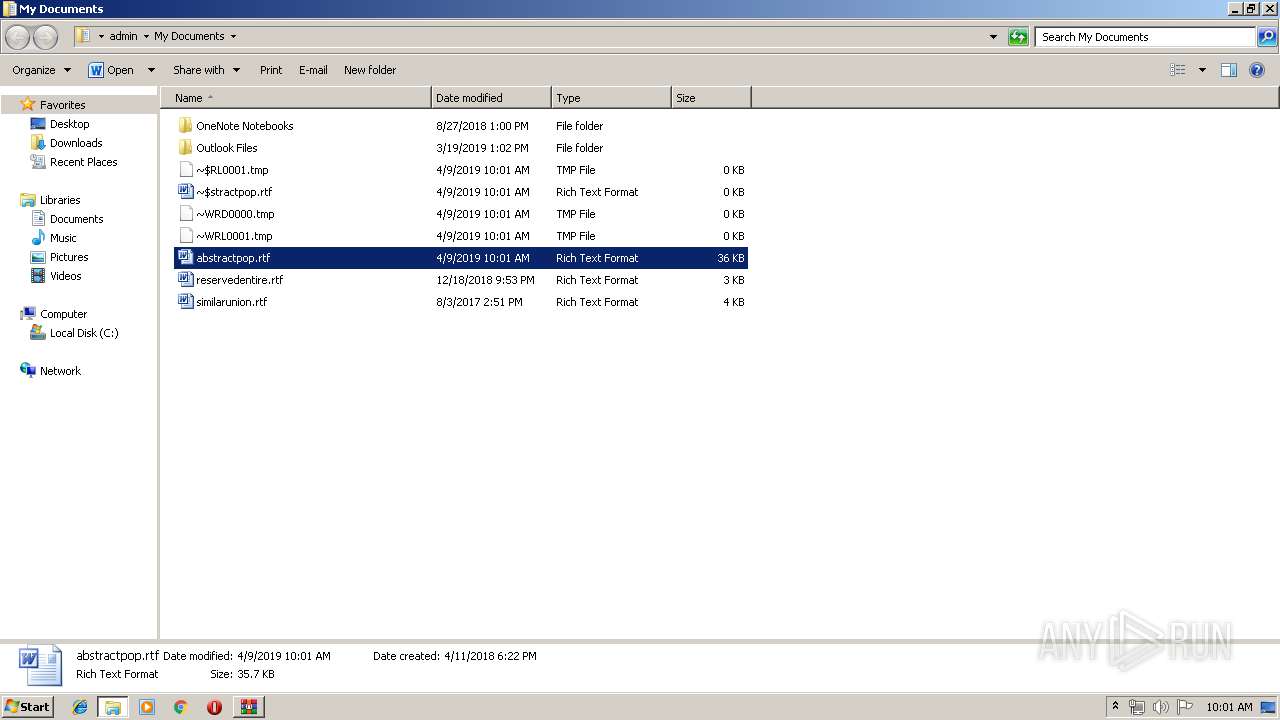Expand the Open button dropdown arrow
The width and height of the screenshot is (1280, 720).
(151, 70)
